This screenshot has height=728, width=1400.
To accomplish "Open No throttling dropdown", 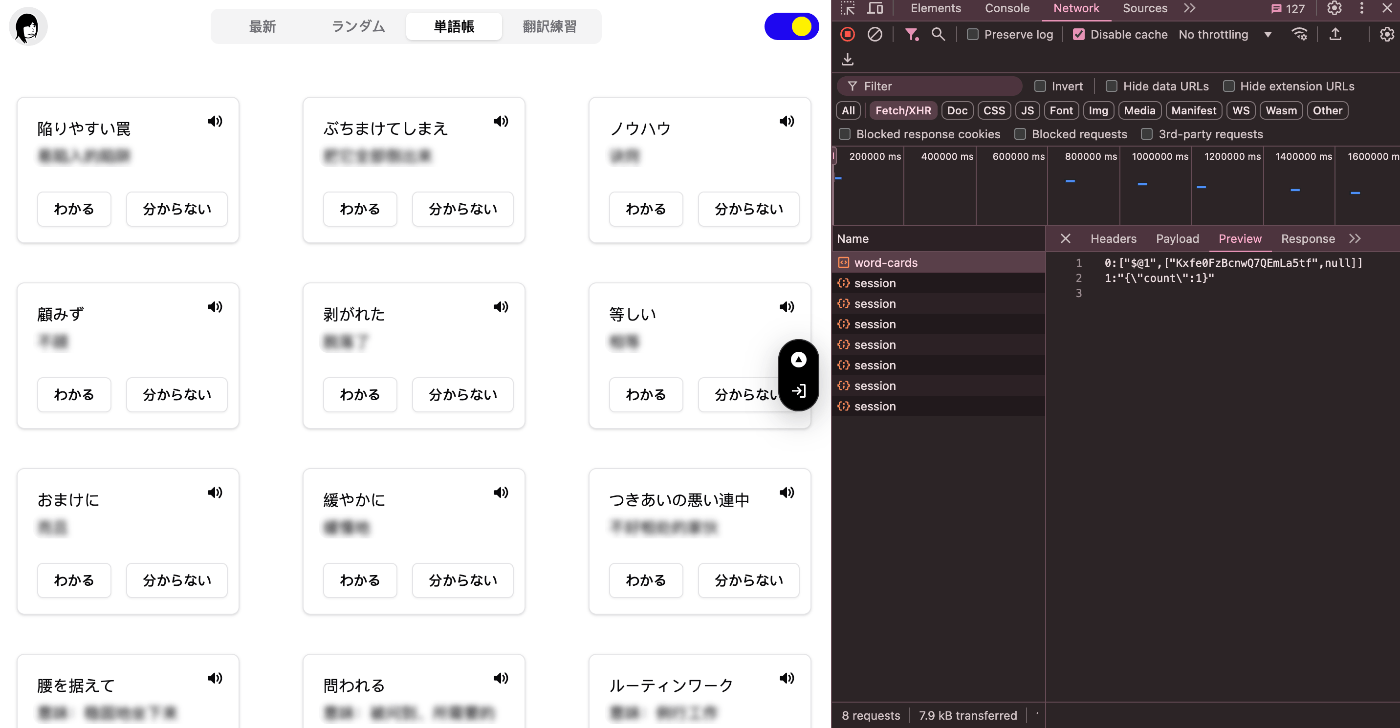I will 1225,34.
